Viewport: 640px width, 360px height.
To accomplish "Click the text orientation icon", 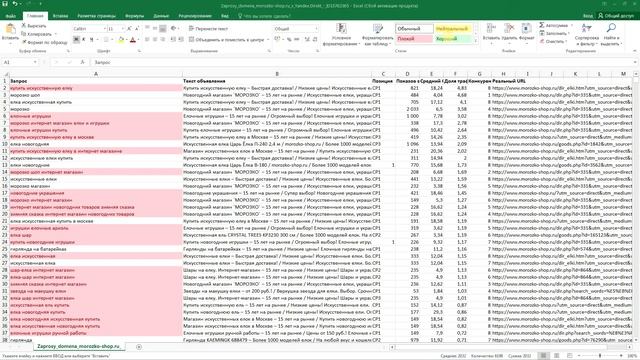I will coord(173,29).
